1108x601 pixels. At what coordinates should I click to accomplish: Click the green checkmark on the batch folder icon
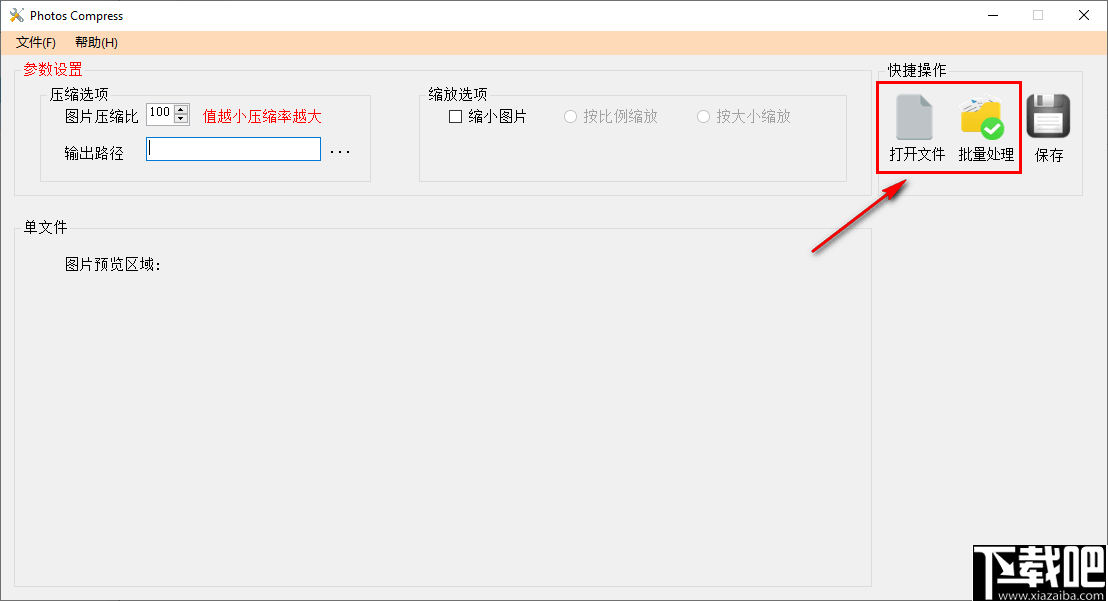pos(994,127)
